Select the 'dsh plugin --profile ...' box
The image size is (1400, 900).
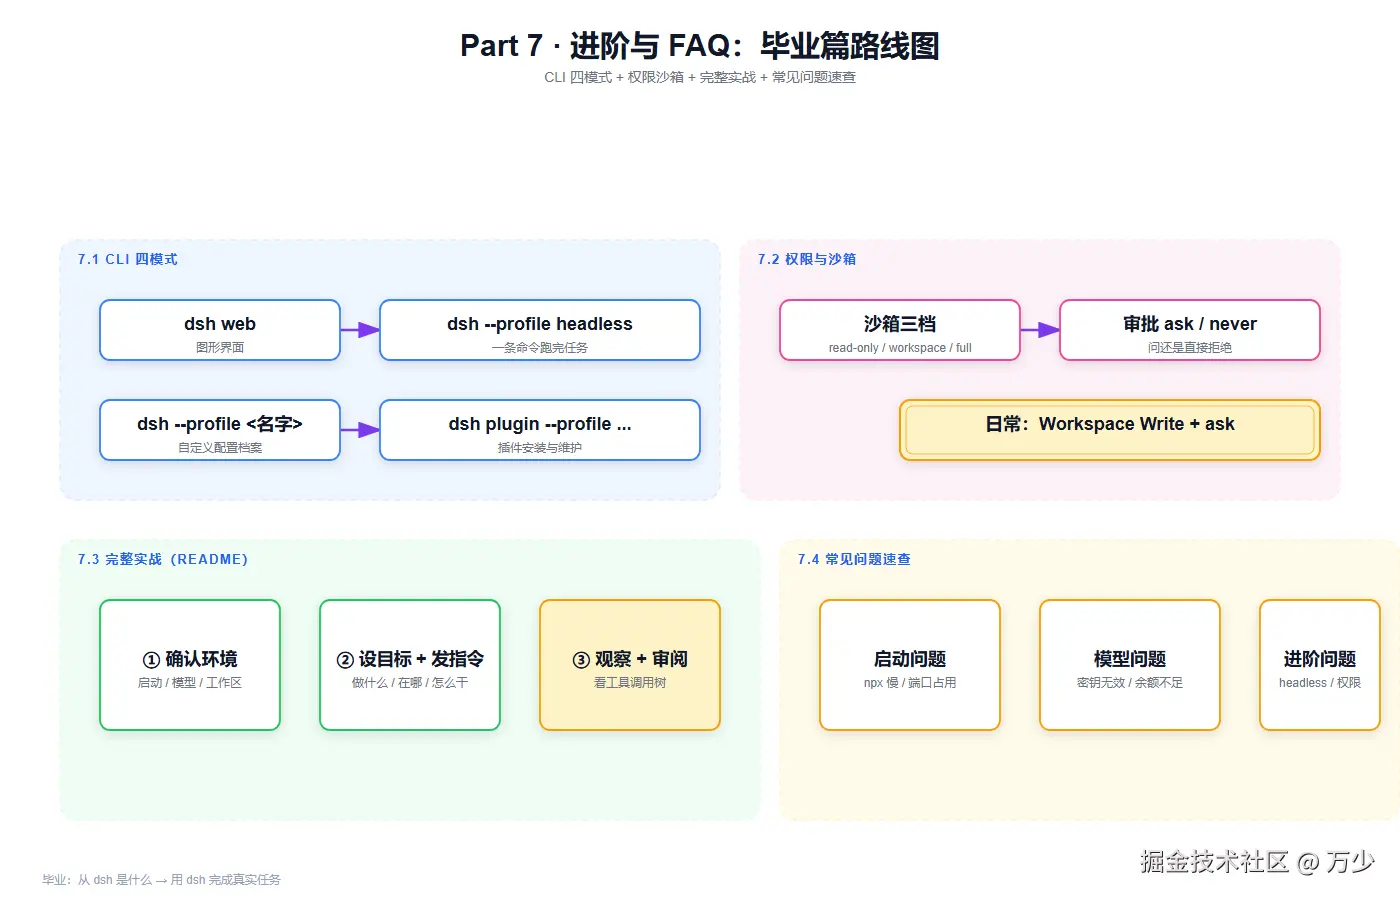[540, 430]
